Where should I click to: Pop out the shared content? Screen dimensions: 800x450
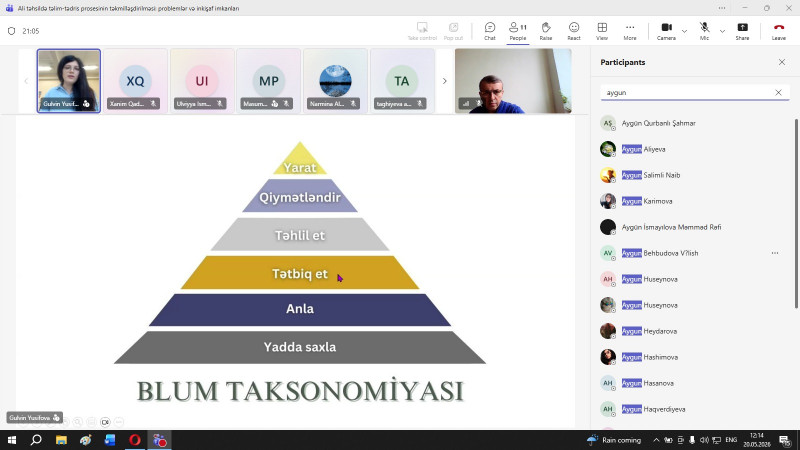pyautogui.click(x=453, y=31)
